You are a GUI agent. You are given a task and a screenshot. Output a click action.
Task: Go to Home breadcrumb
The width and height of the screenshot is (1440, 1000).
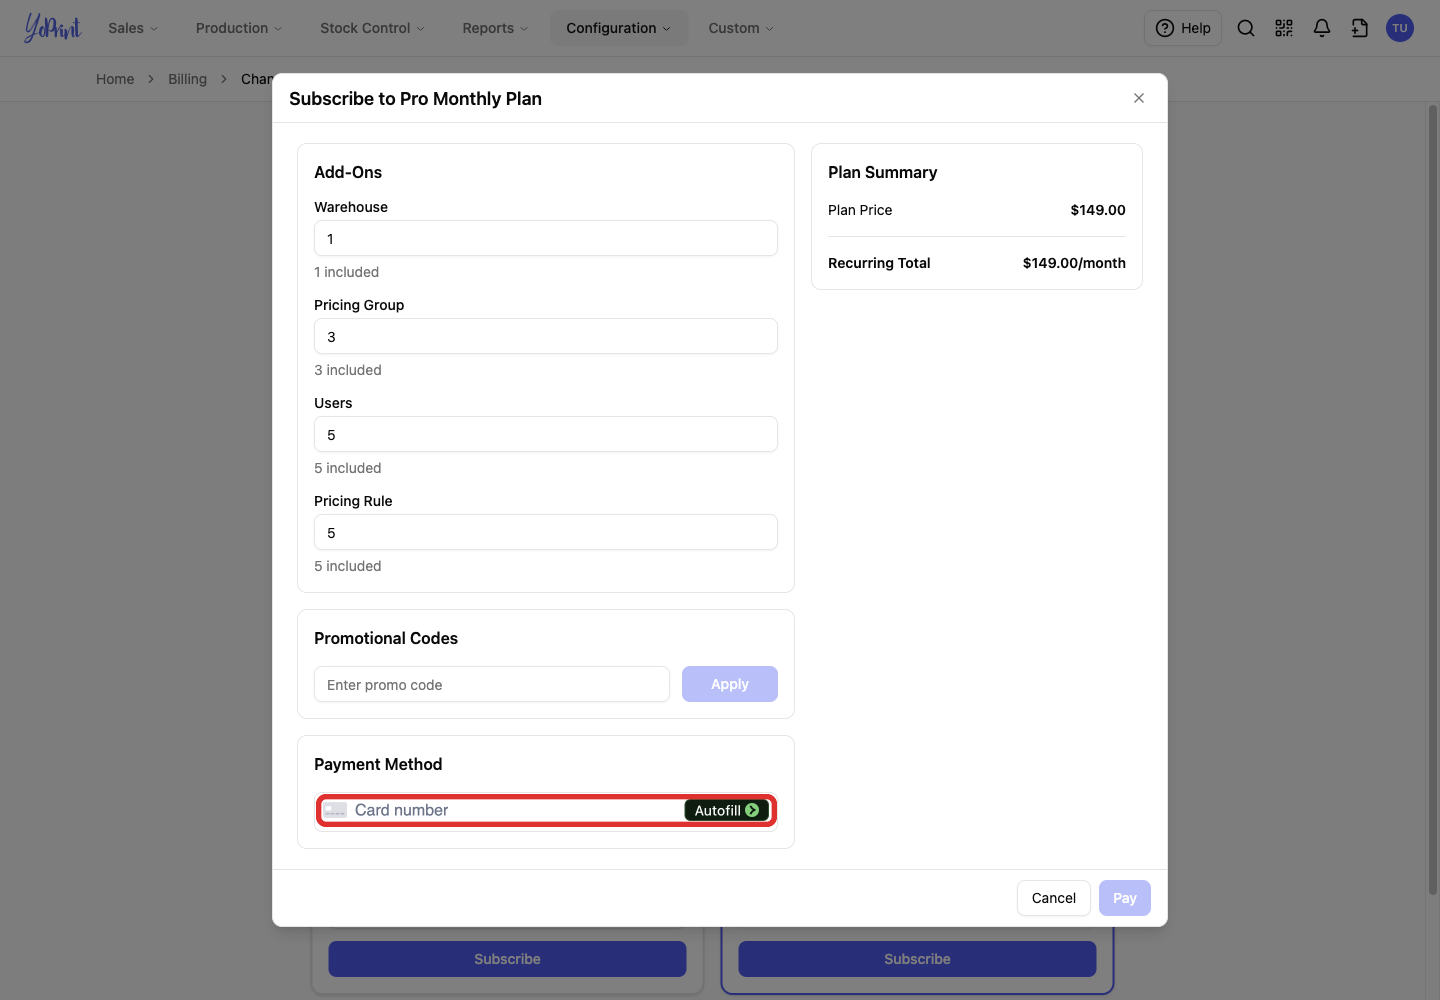pyautogui.click(x=115, y=79)
